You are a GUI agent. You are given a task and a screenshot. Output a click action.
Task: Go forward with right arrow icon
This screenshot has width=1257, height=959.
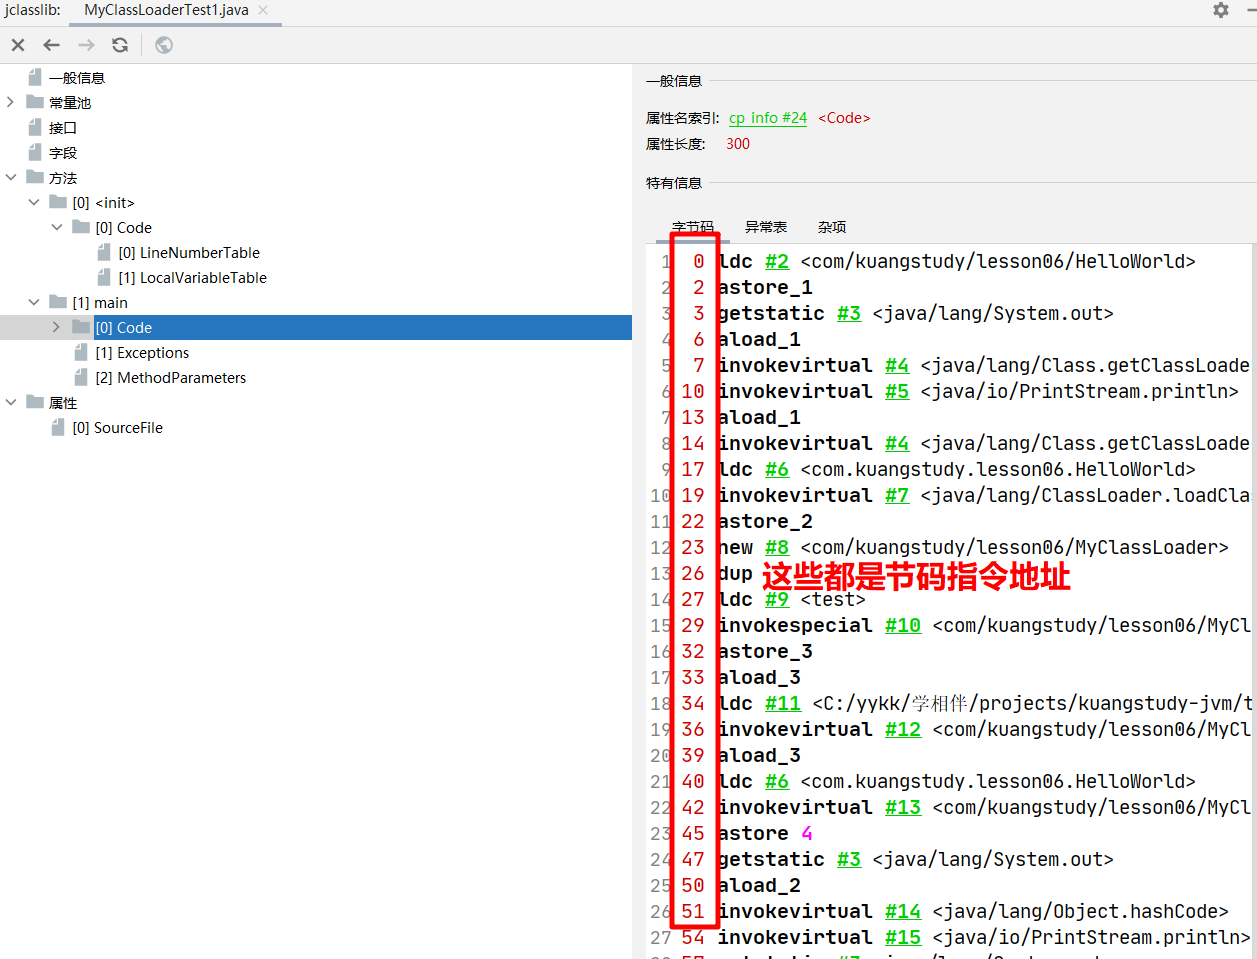coord(86,45)
